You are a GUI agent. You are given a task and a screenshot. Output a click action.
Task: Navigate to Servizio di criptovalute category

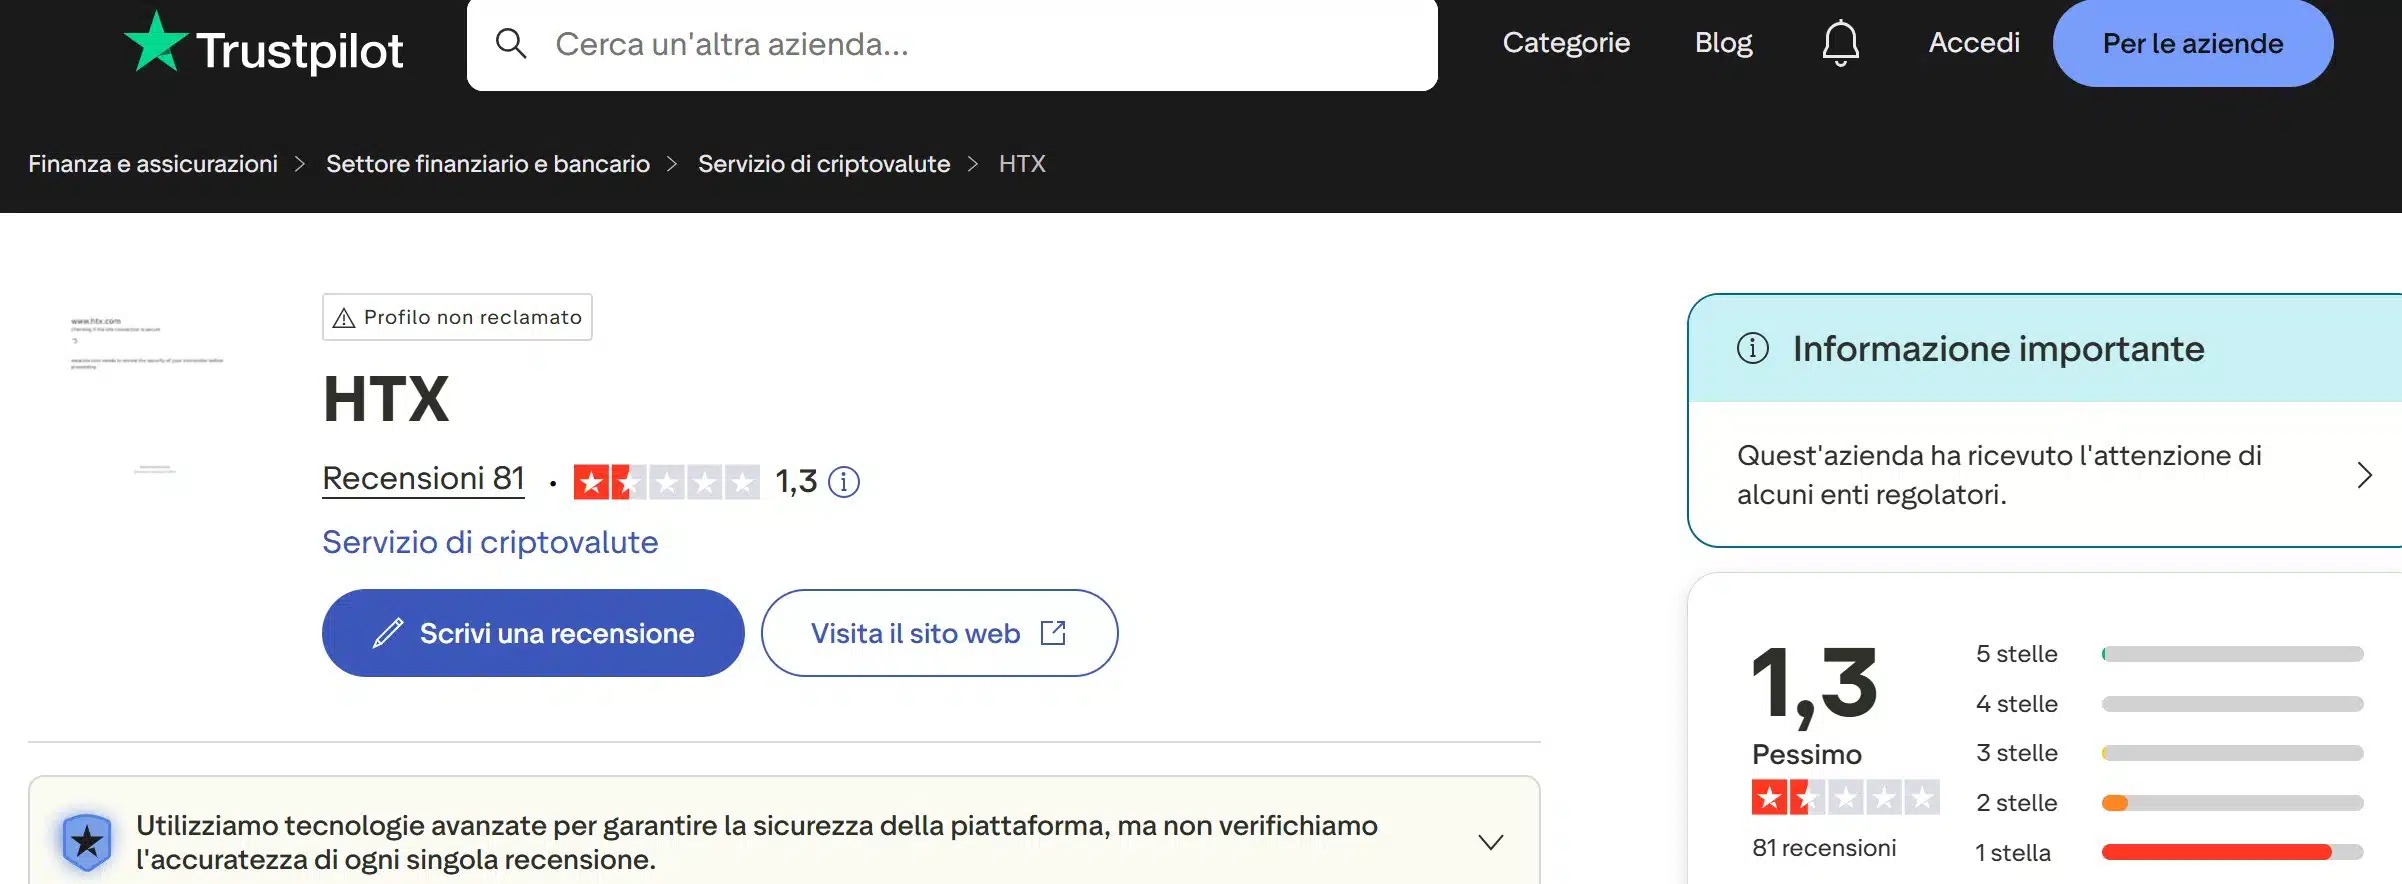pos(489,541)
